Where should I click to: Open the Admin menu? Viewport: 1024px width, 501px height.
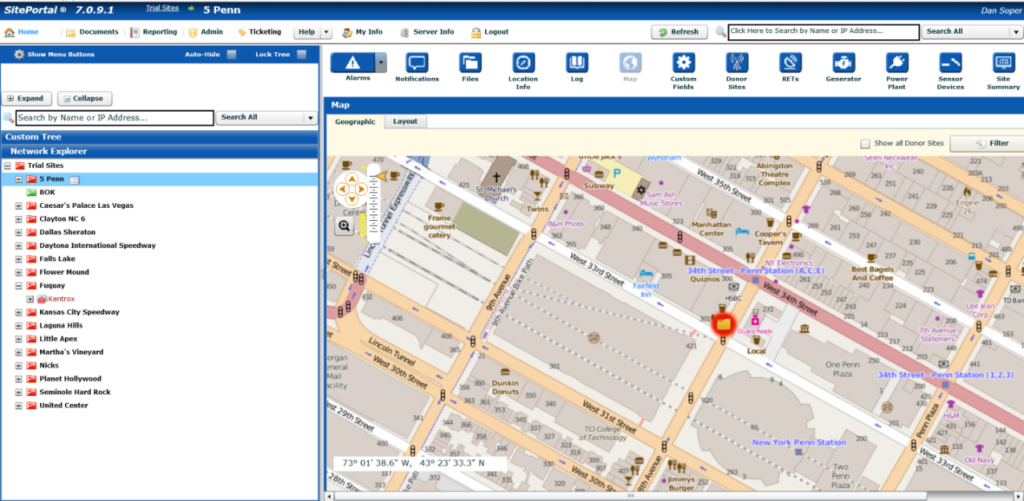pyautogui.click(x=206, y=32)
